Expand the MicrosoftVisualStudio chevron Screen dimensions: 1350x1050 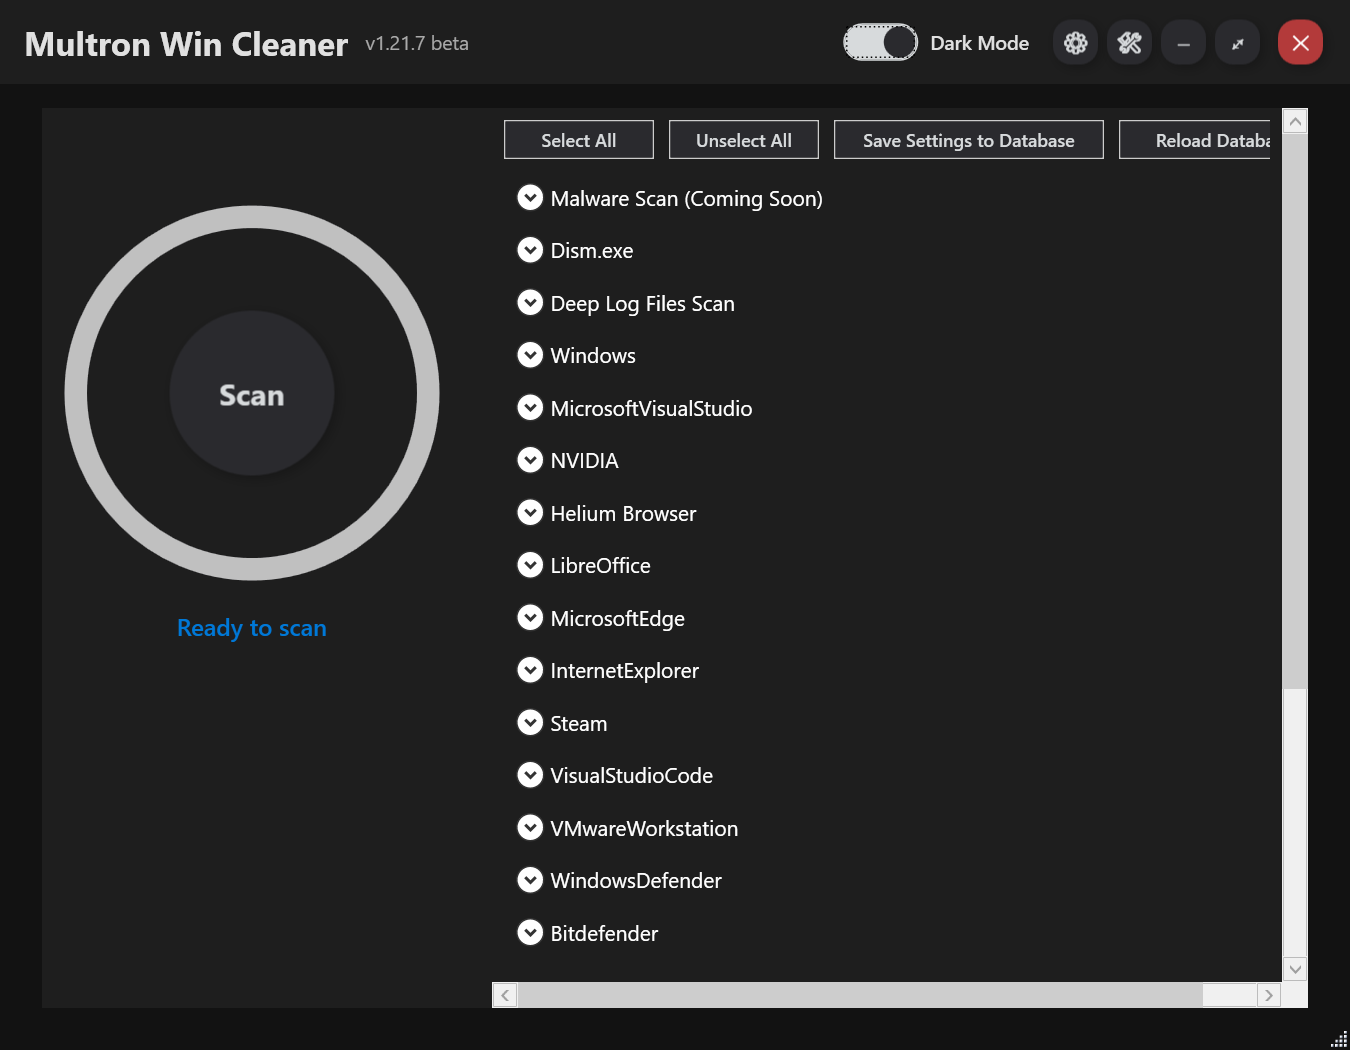[x=530, y=408]
